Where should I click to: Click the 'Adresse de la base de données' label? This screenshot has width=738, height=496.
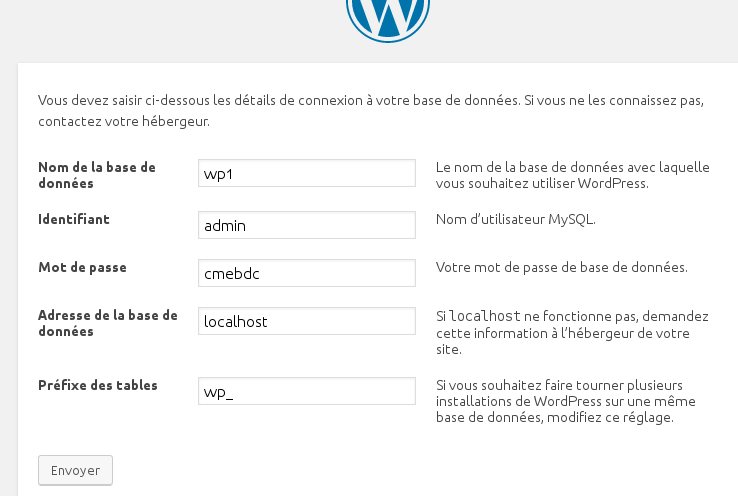coord(107,322)
